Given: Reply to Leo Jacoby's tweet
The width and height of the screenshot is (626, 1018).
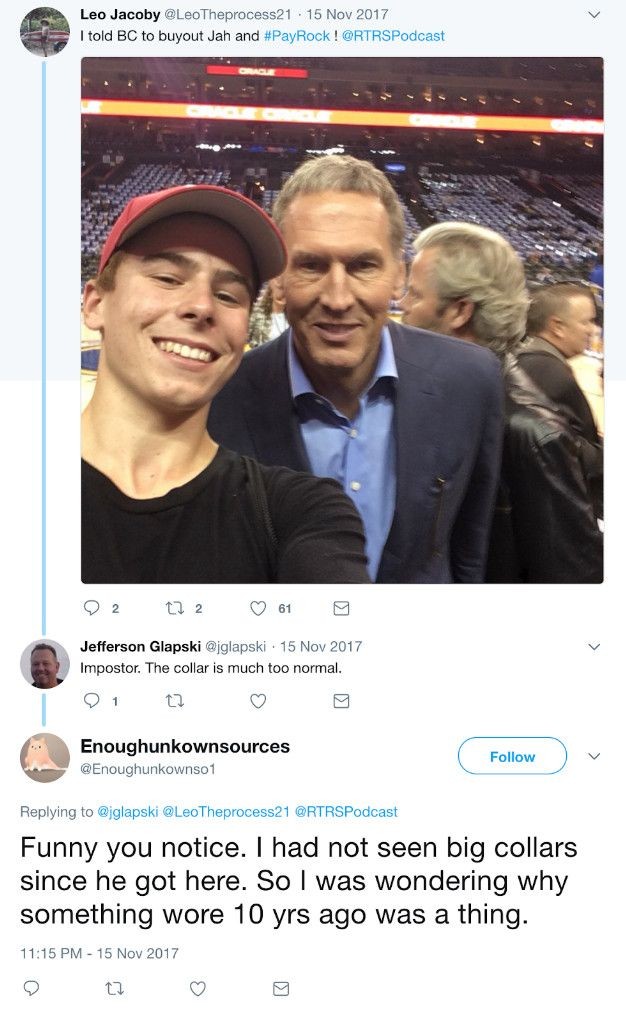Looking at the screenshot, I should point(92,608).
